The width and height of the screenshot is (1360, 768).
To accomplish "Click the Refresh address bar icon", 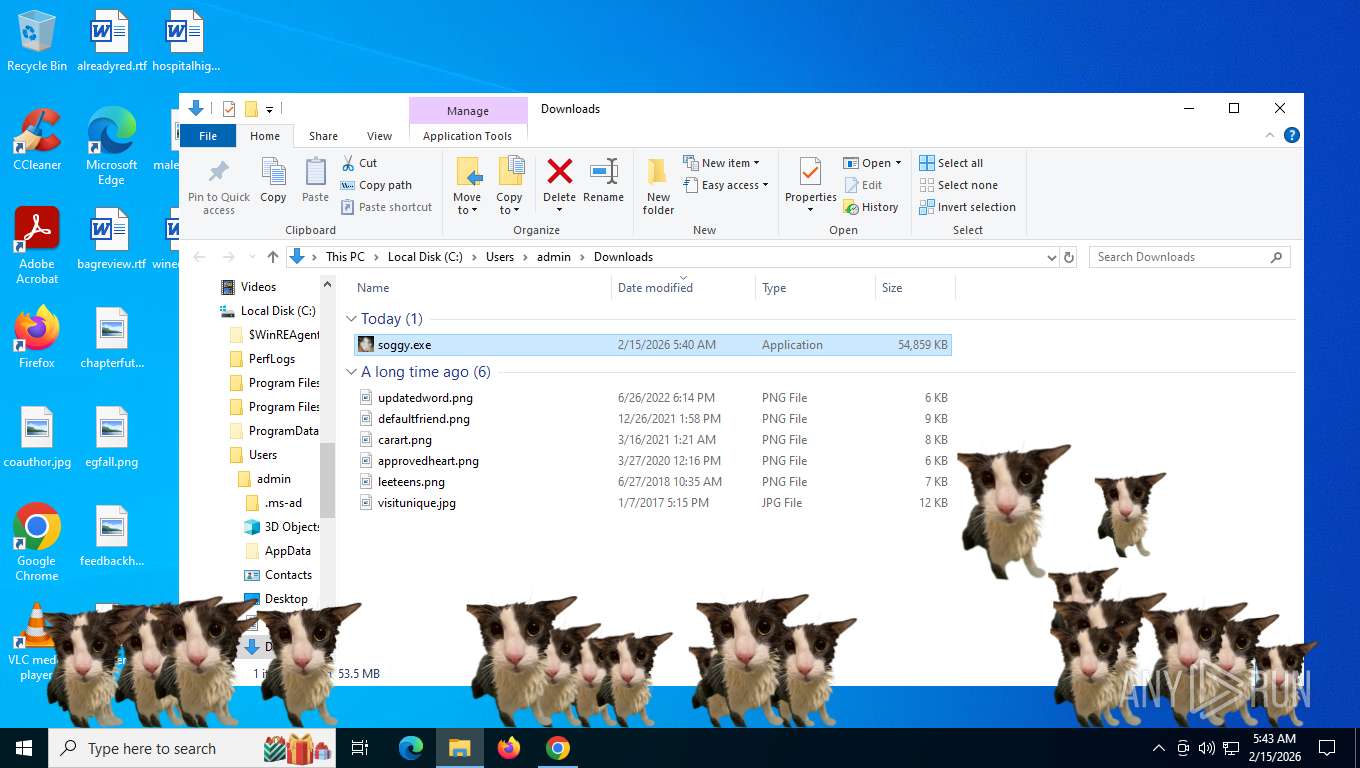I will click(1069, 257).
